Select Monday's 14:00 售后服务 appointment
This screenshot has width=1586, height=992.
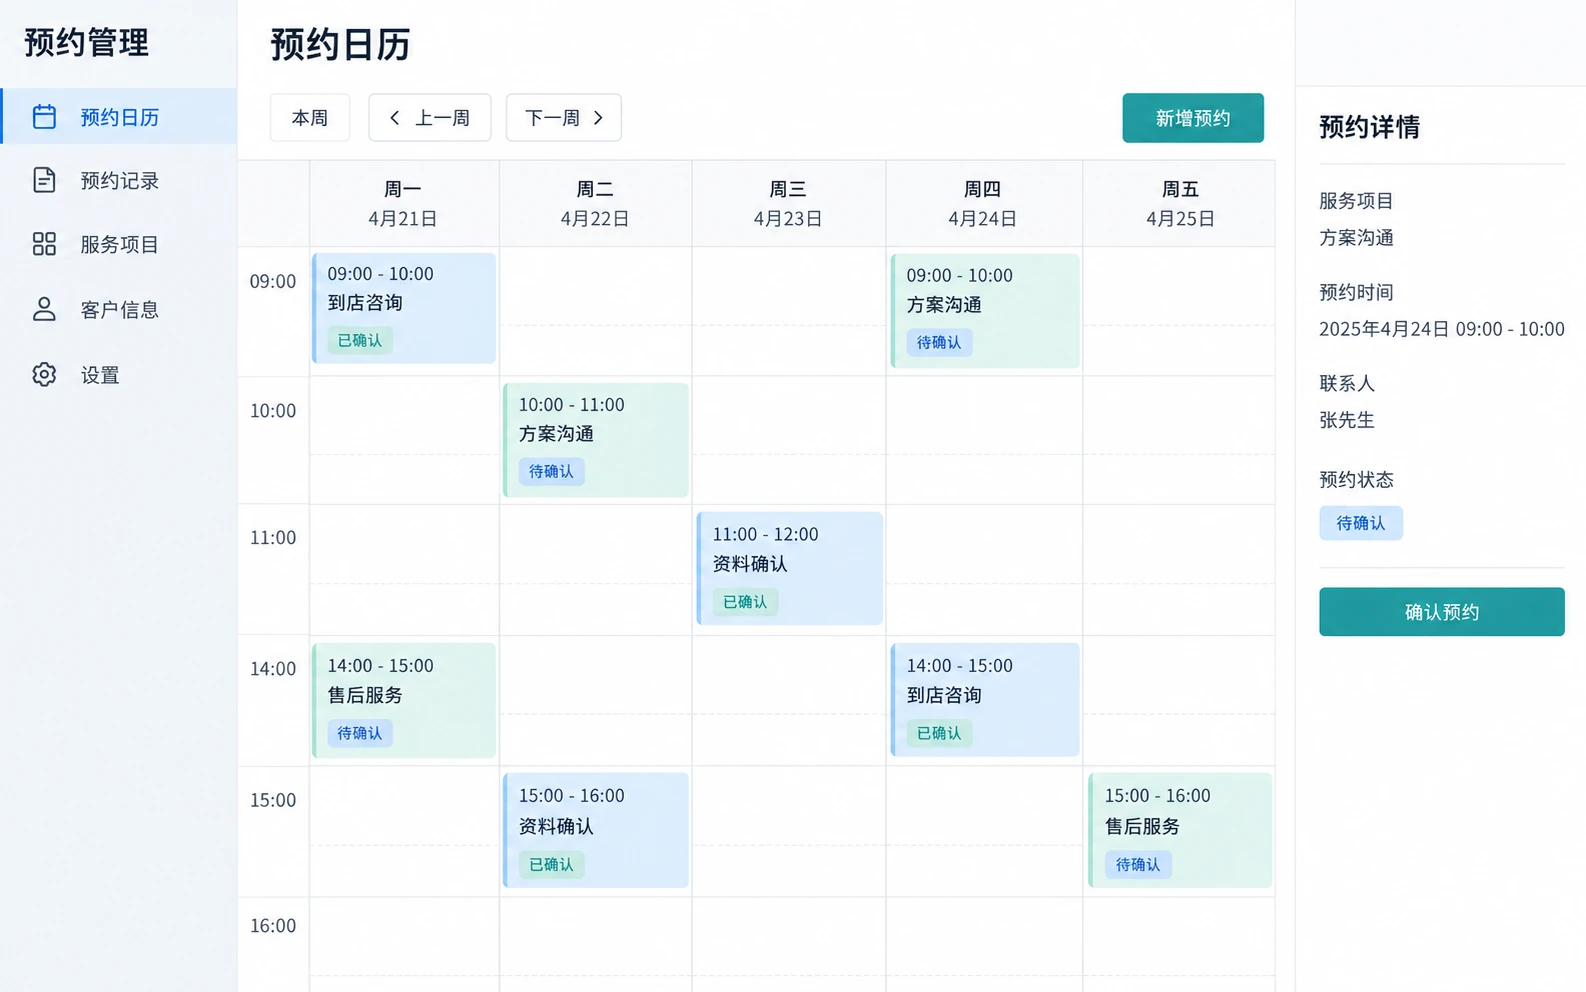[404, 700]
